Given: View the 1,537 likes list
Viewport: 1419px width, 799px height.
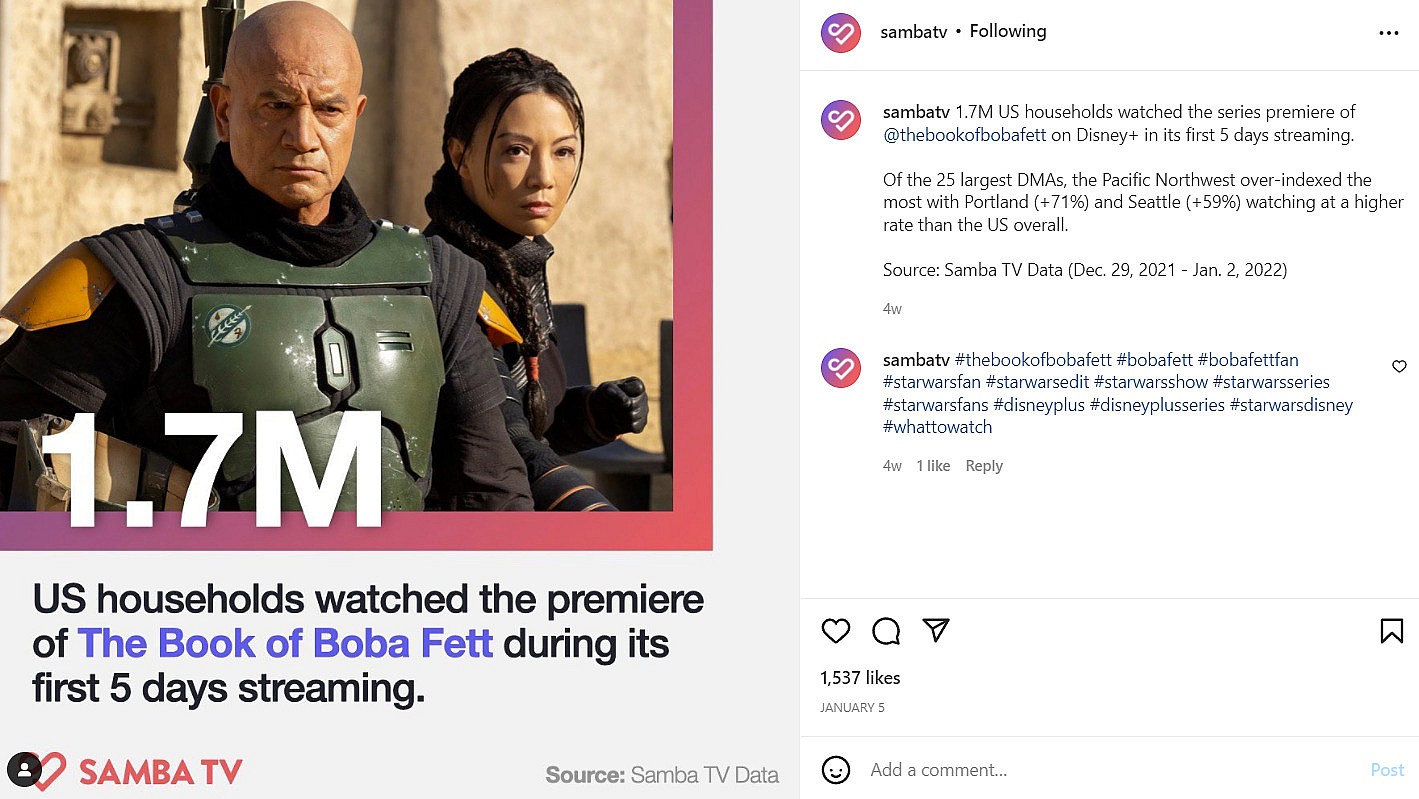Looking at the screenshot, I should coord(860,678).
